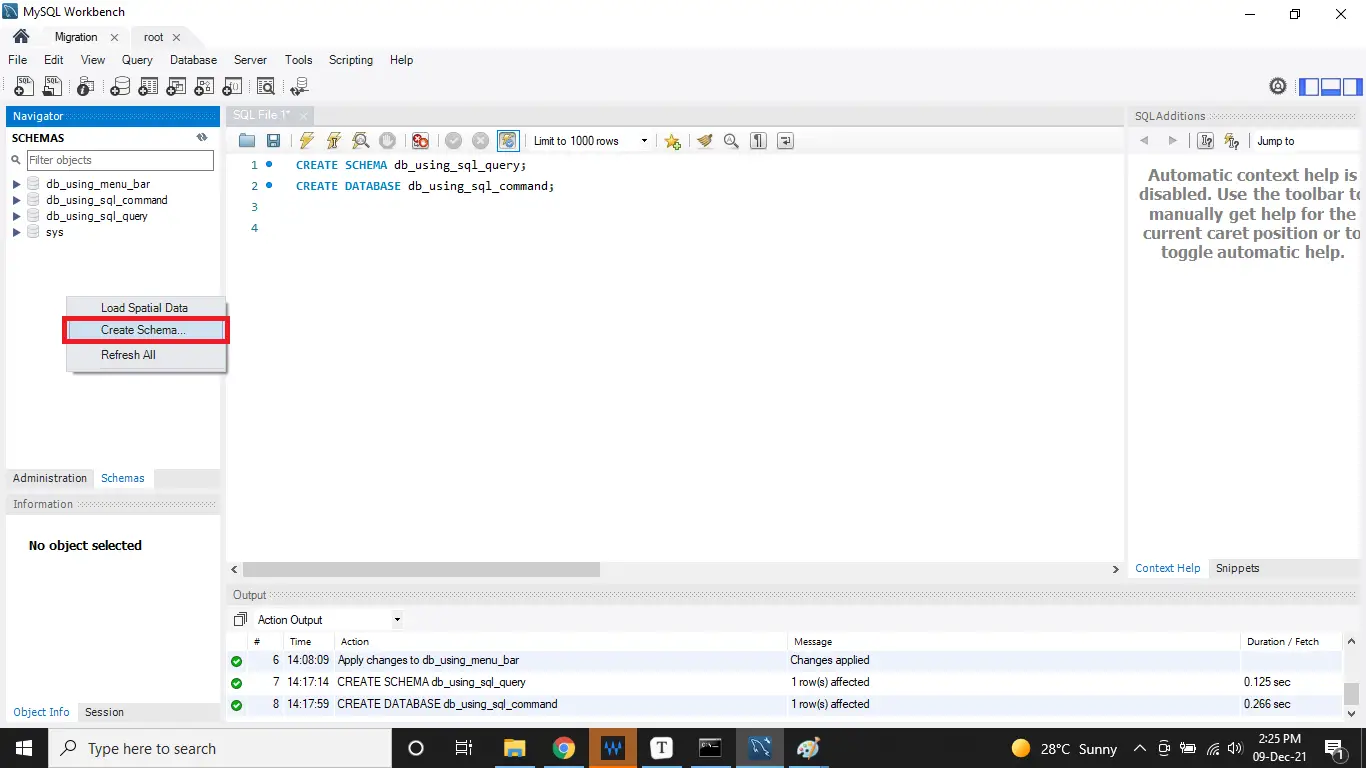This screenshot has height=768, width=1366.
Task: Beautify the query with broom icon
Action: pos(705,141)
